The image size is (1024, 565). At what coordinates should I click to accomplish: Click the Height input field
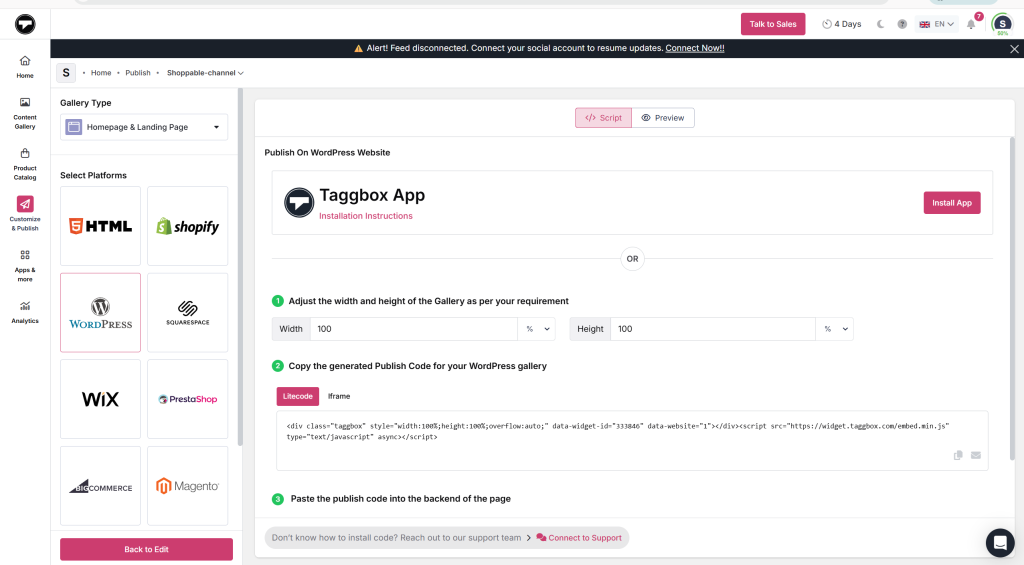[713, 329]
